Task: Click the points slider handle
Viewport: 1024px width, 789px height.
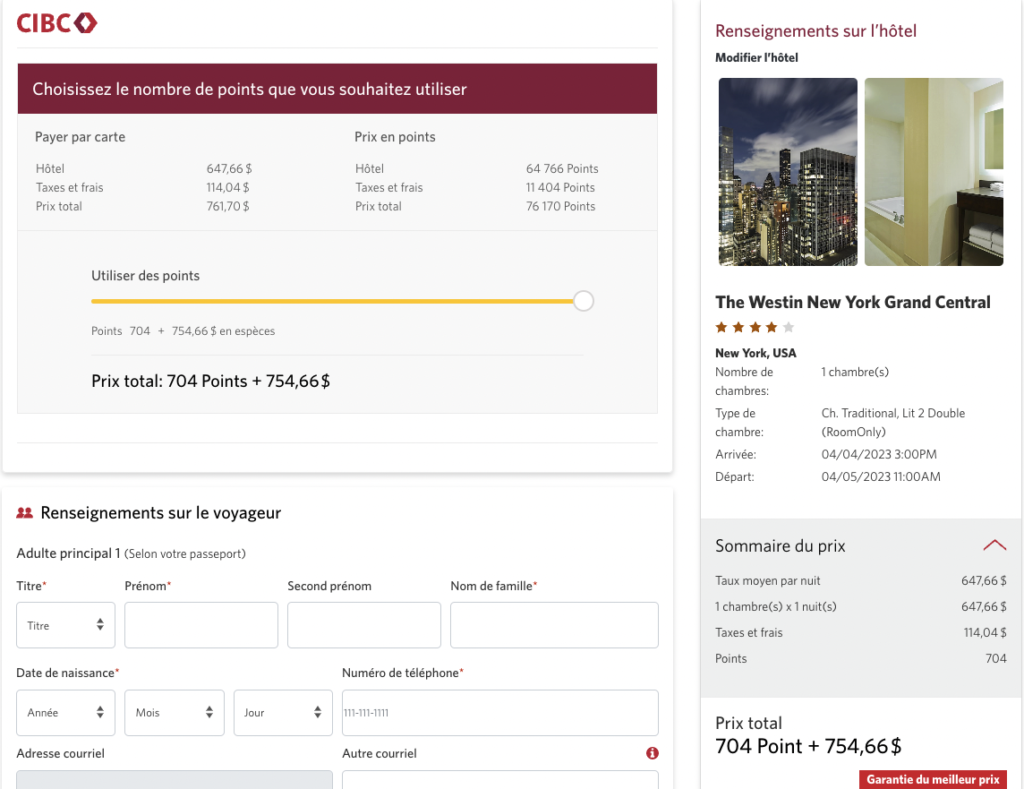Action: click(584, 301)
